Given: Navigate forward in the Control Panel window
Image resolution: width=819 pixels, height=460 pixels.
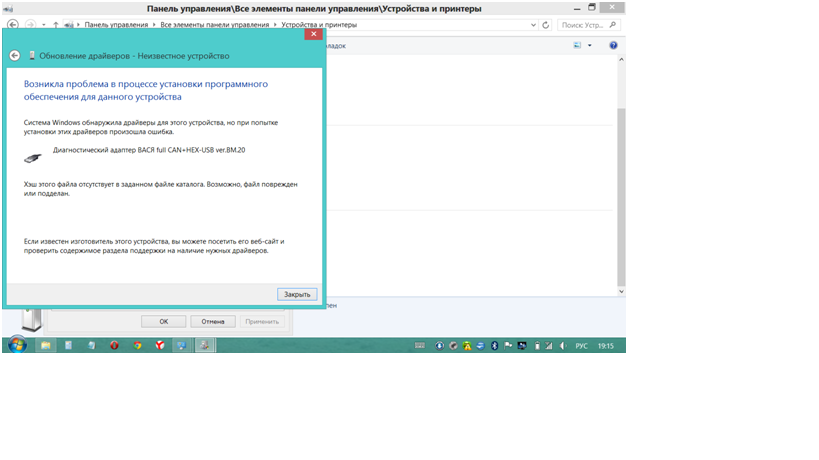Looking at the screenshot, I should pyautogui.click(x=30, y=25).
